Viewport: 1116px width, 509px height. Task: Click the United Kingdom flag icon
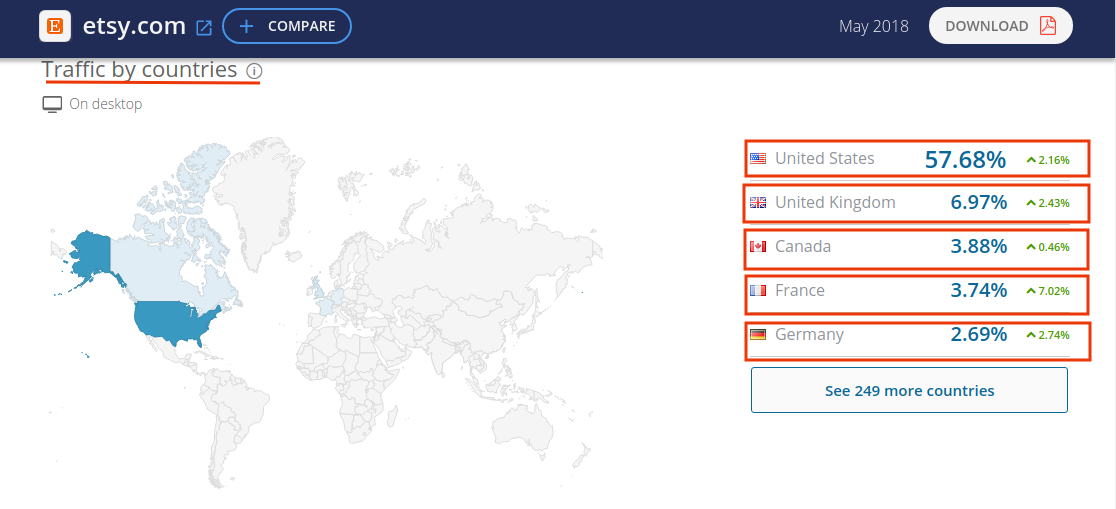(x=758, y=203)
